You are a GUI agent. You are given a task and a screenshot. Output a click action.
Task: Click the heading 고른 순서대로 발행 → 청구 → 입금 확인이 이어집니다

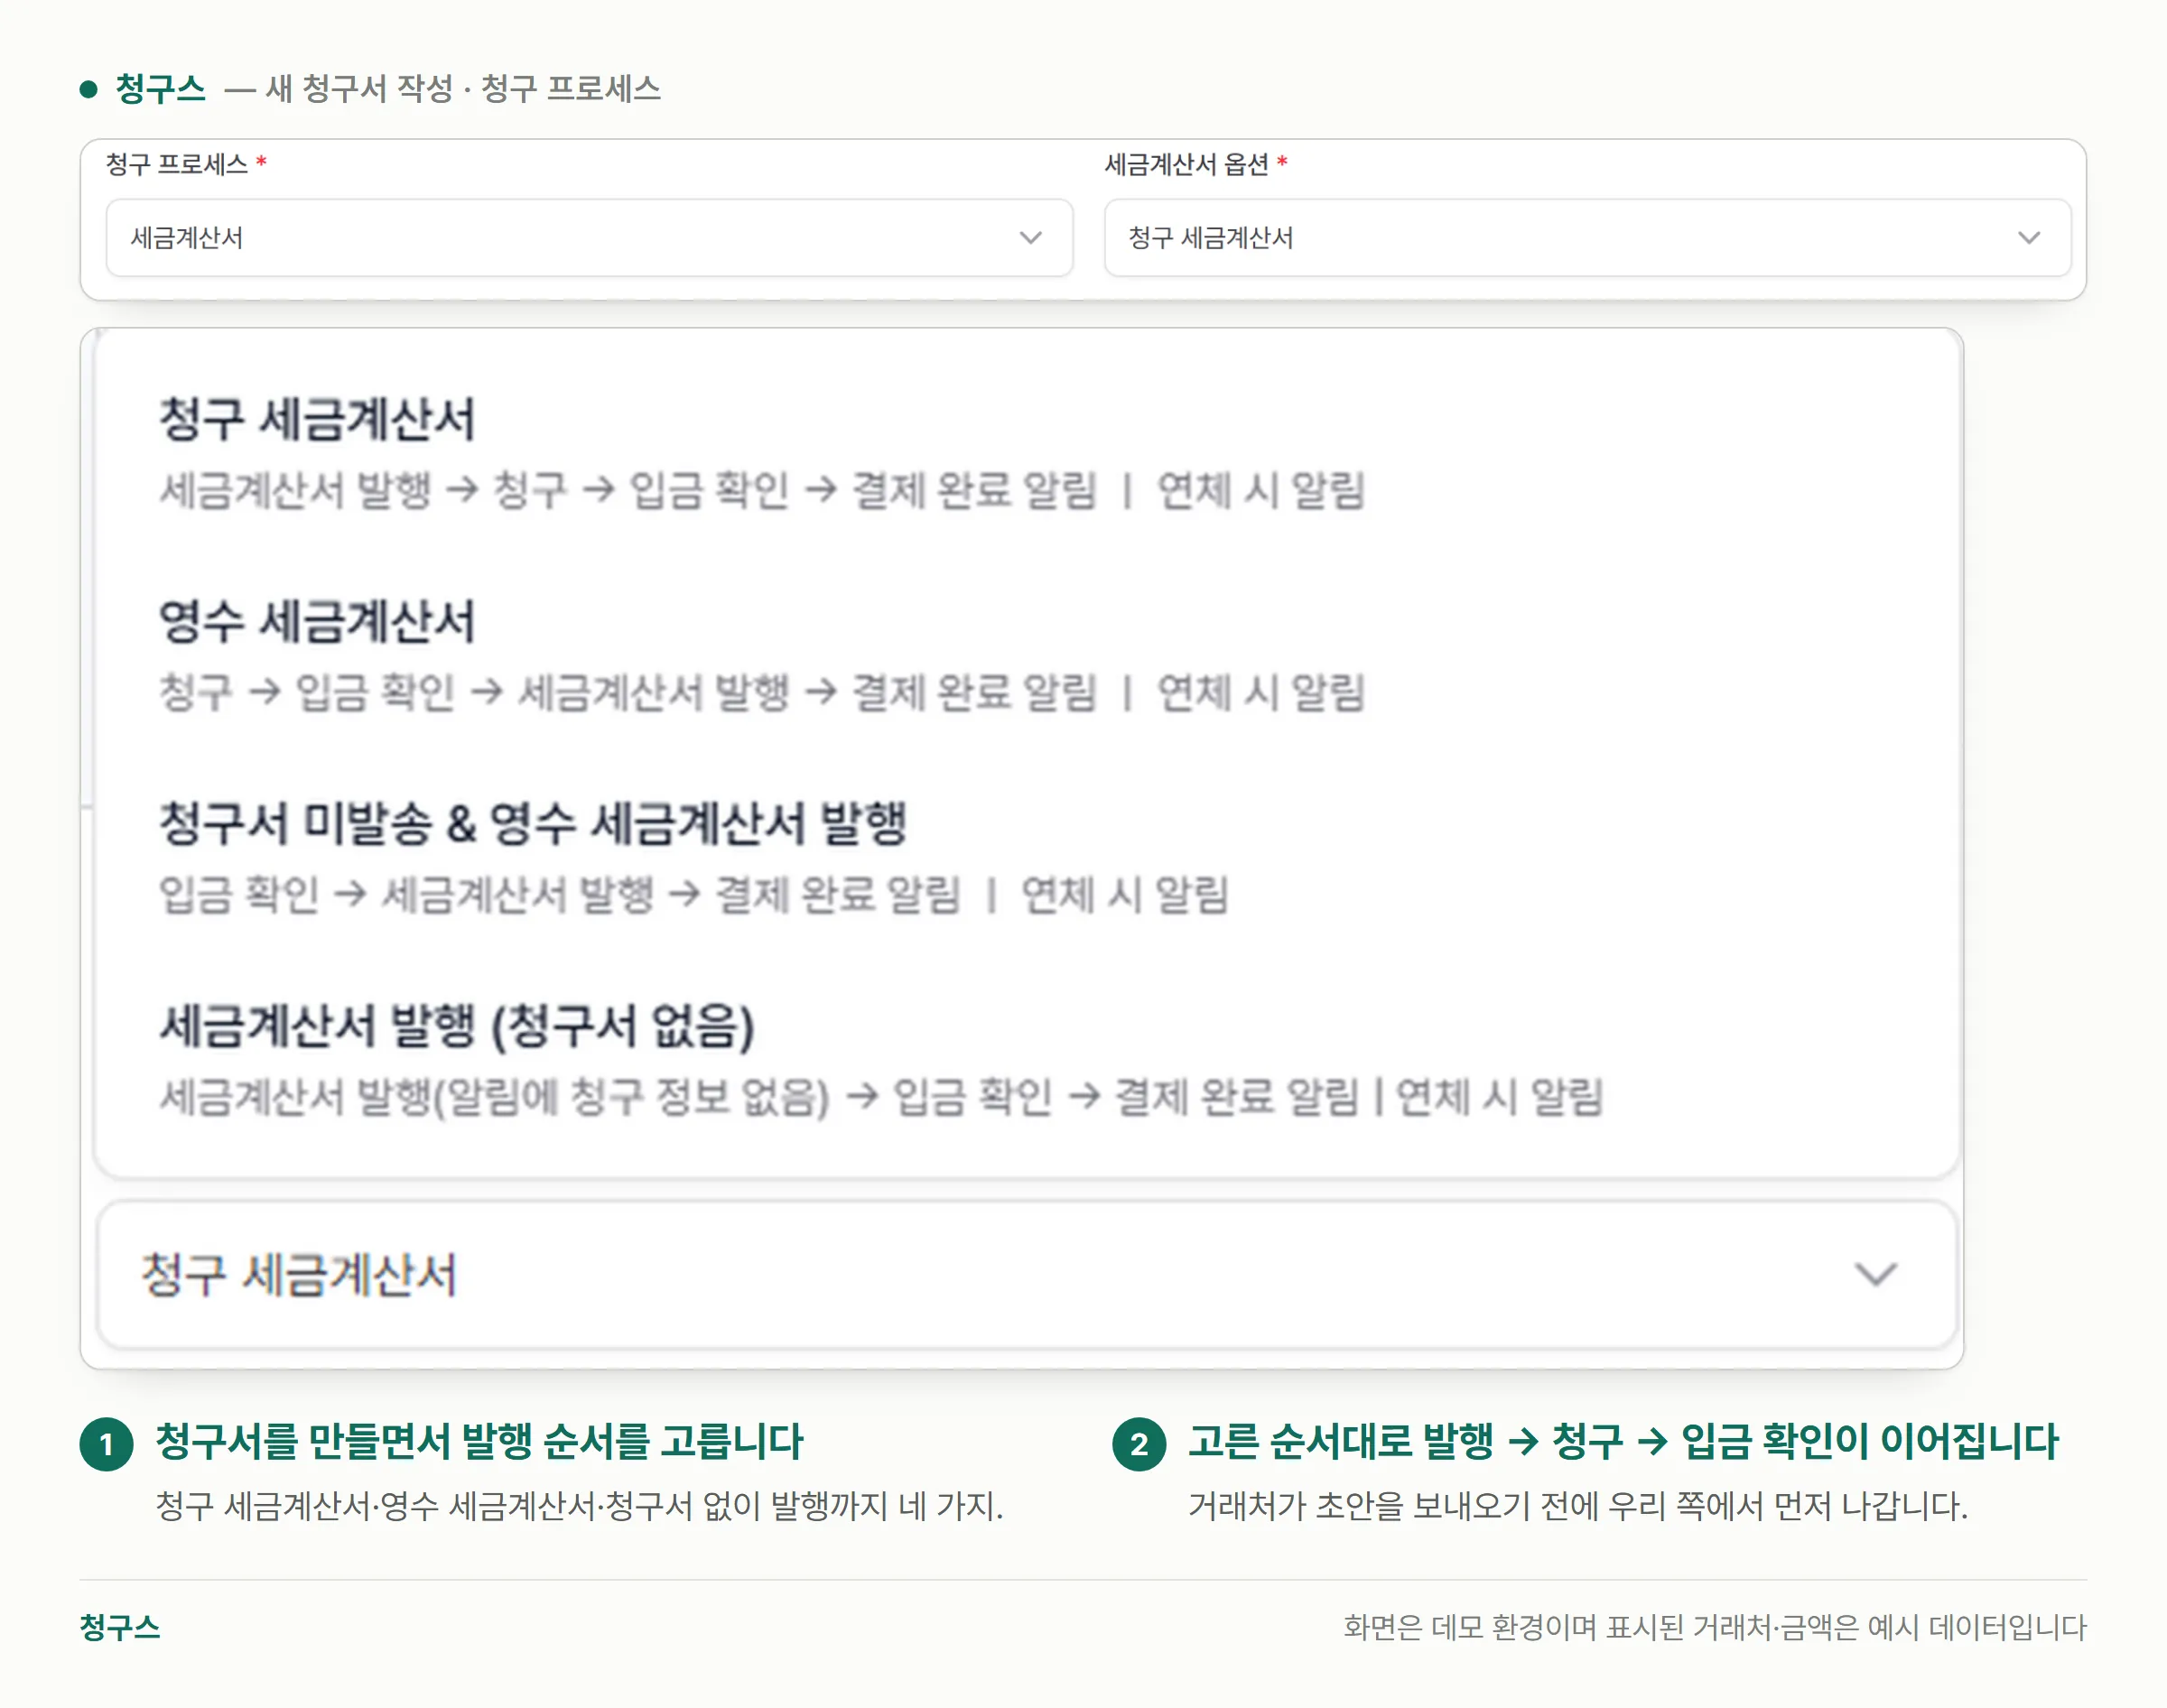(1623, 1441)
